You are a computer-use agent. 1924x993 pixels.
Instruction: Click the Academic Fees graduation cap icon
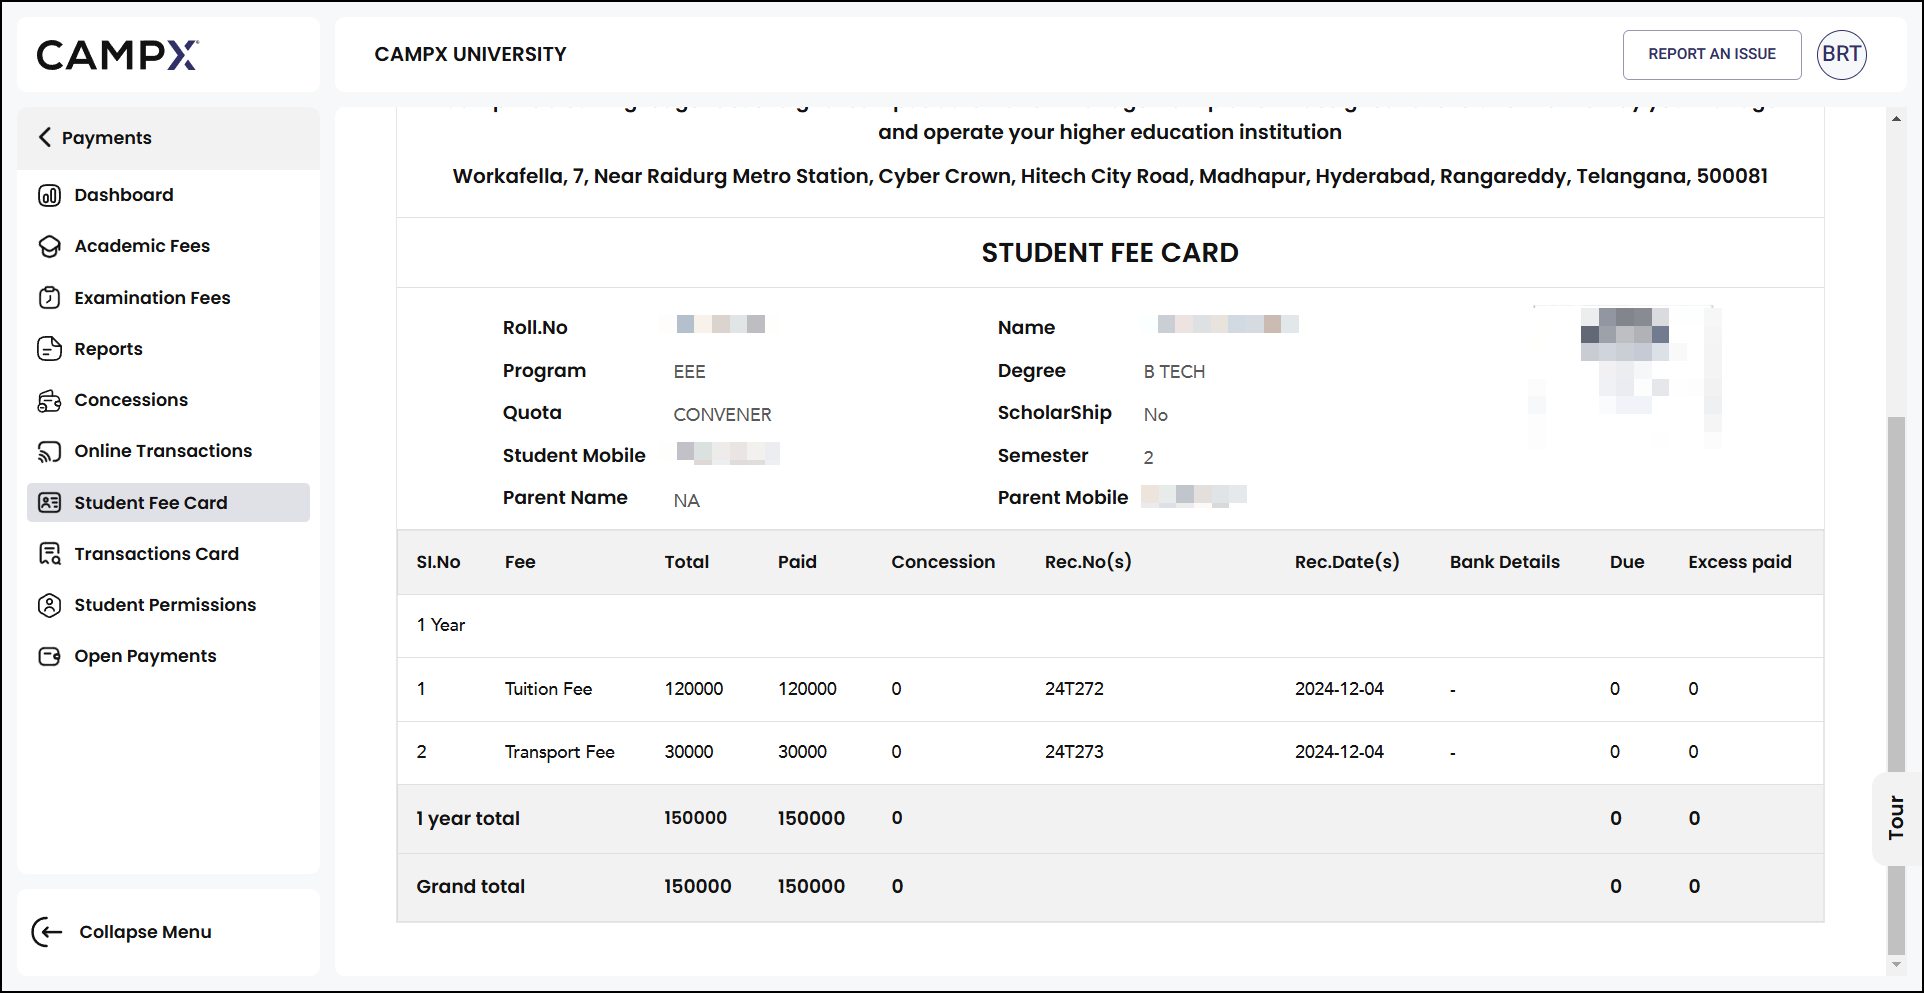(49, 246)
